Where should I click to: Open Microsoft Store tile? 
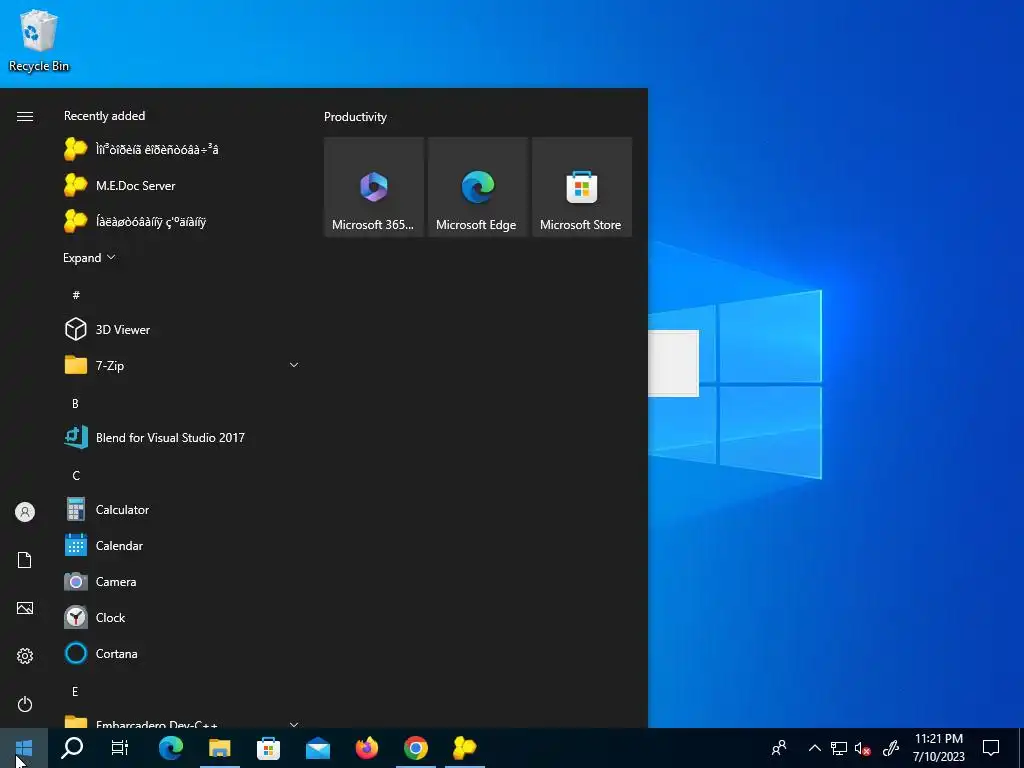click(x=581, y=187)
